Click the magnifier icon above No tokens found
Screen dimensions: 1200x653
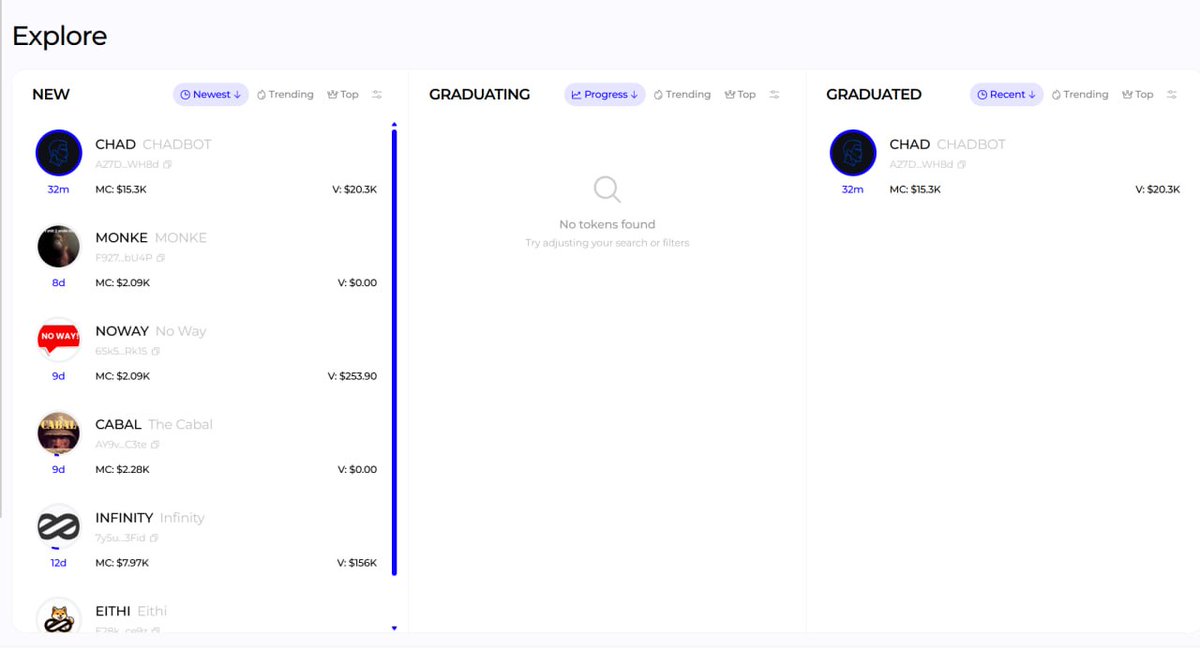607,189
